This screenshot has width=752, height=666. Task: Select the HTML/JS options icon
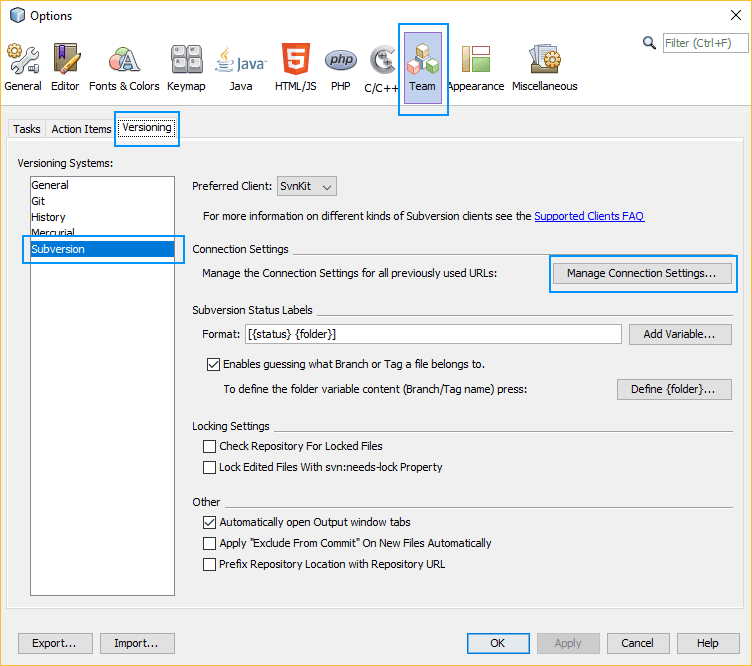[296, 68]
